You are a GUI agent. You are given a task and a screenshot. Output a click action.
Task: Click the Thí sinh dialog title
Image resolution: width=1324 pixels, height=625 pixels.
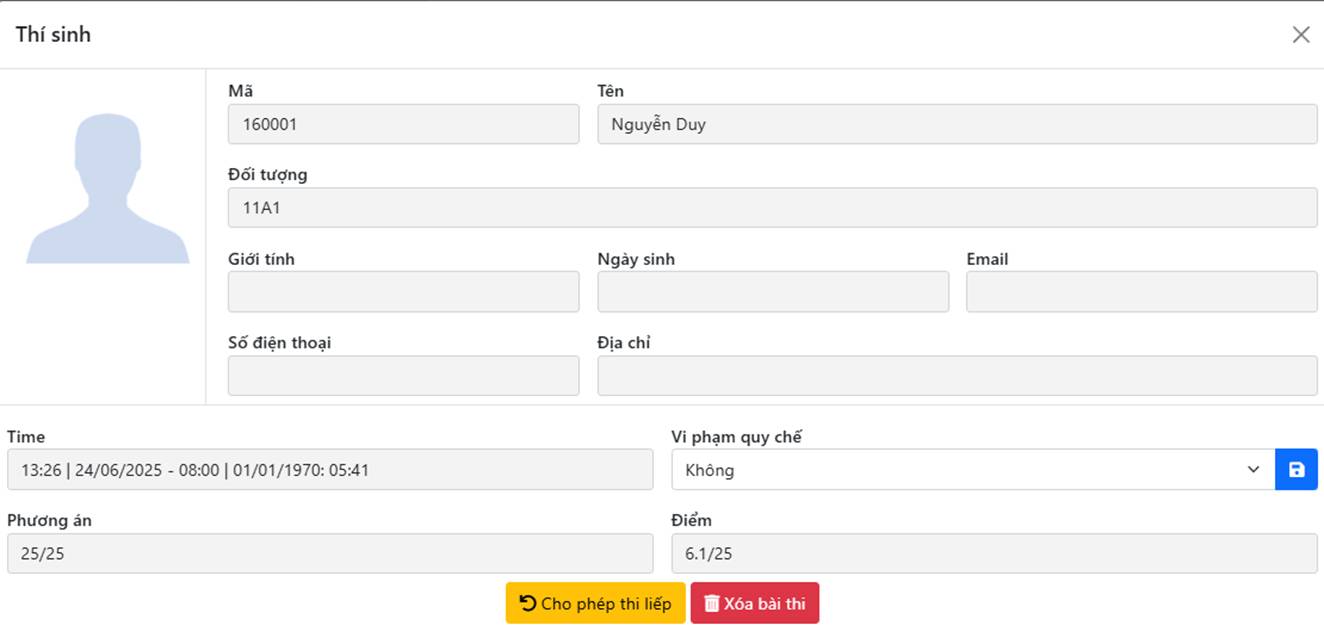[53, 34]
